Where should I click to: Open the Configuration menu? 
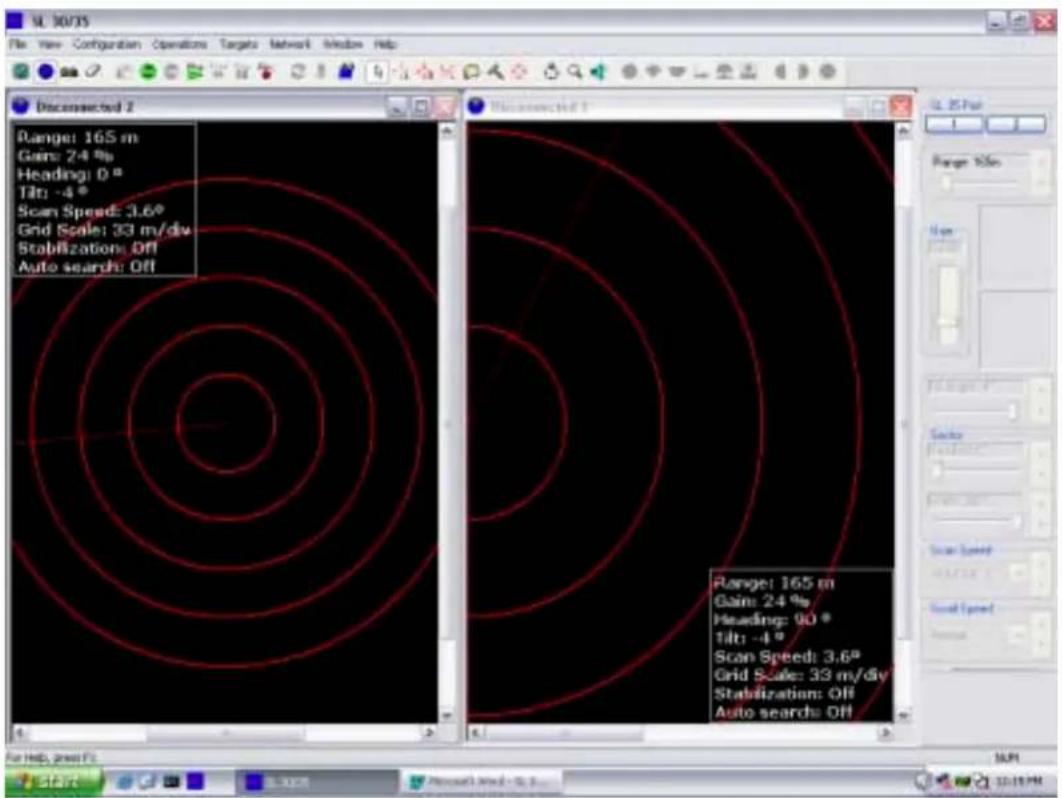pyautogui.click(x=107, y=44)
